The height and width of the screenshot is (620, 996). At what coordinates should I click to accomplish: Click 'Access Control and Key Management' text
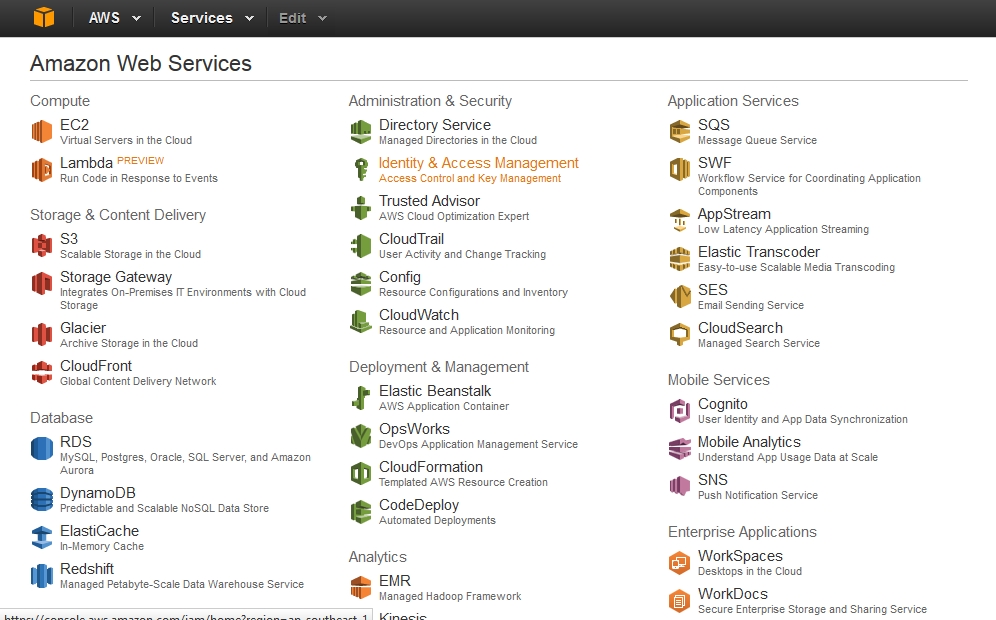pos(470,179)
